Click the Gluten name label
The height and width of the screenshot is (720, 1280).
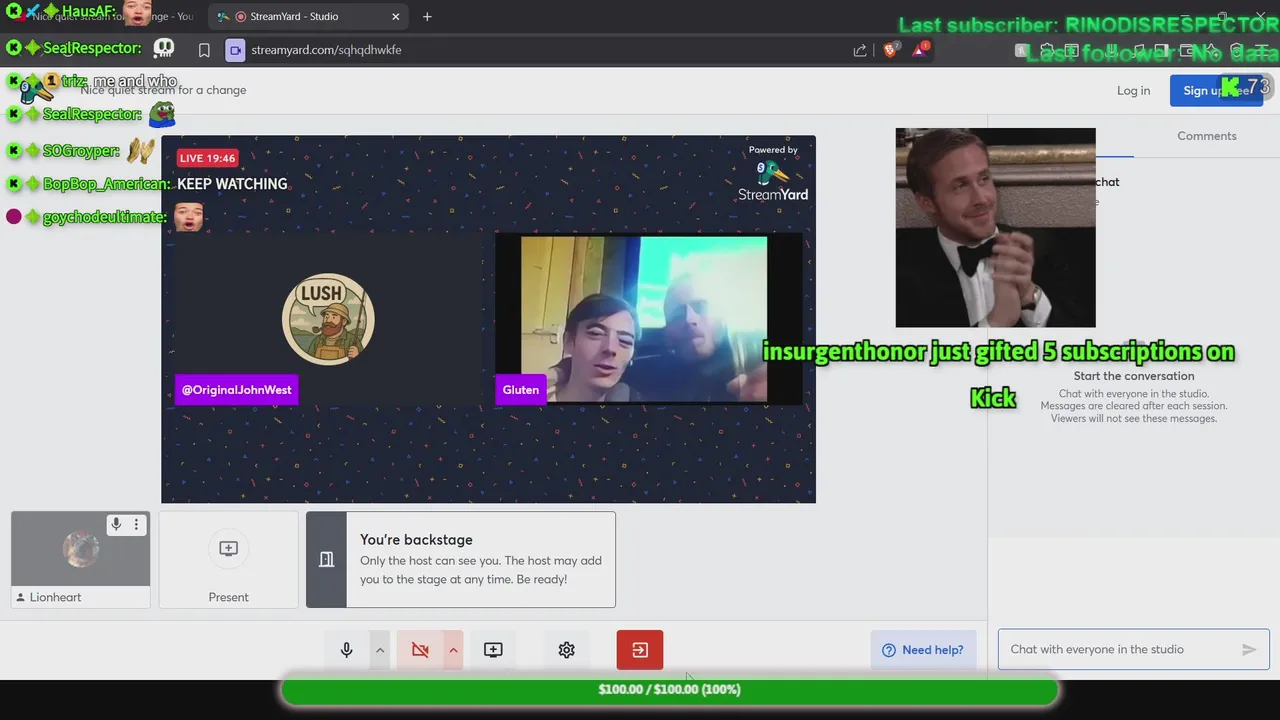[x=521, y=390]
